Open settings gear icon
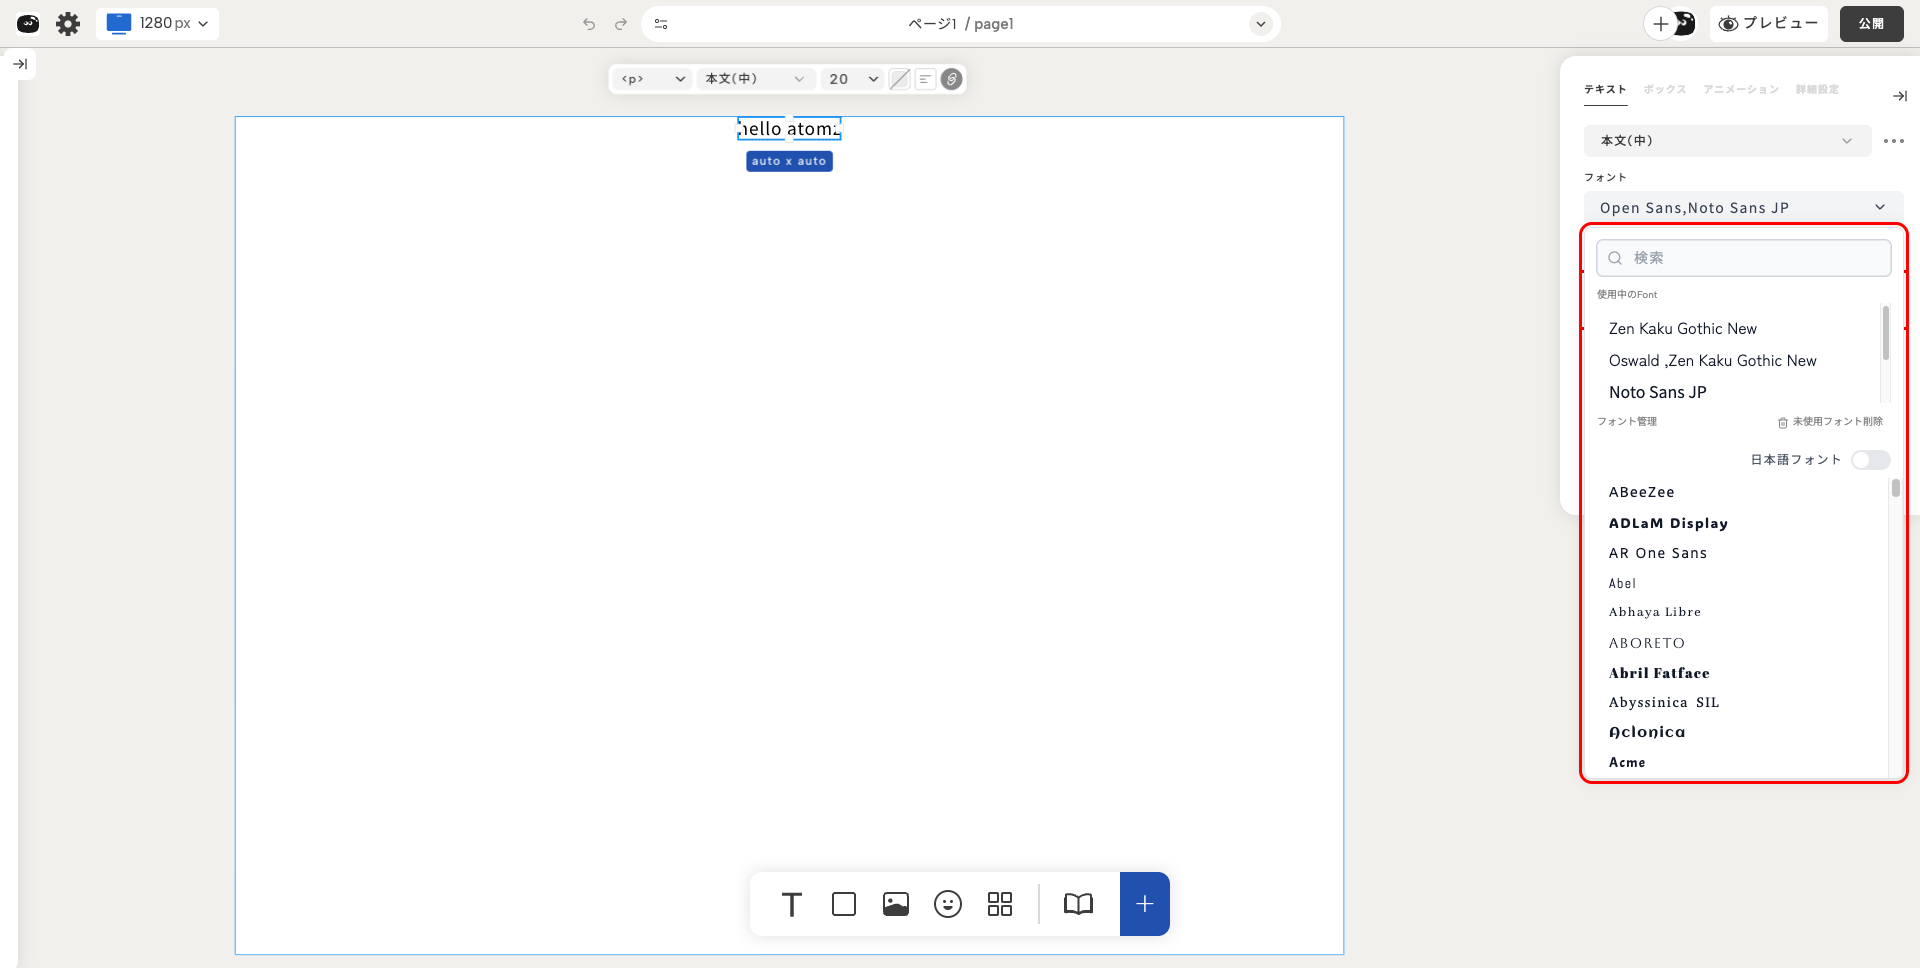The height and width of the screenshot is (968, 1920). tap(68, 24)
